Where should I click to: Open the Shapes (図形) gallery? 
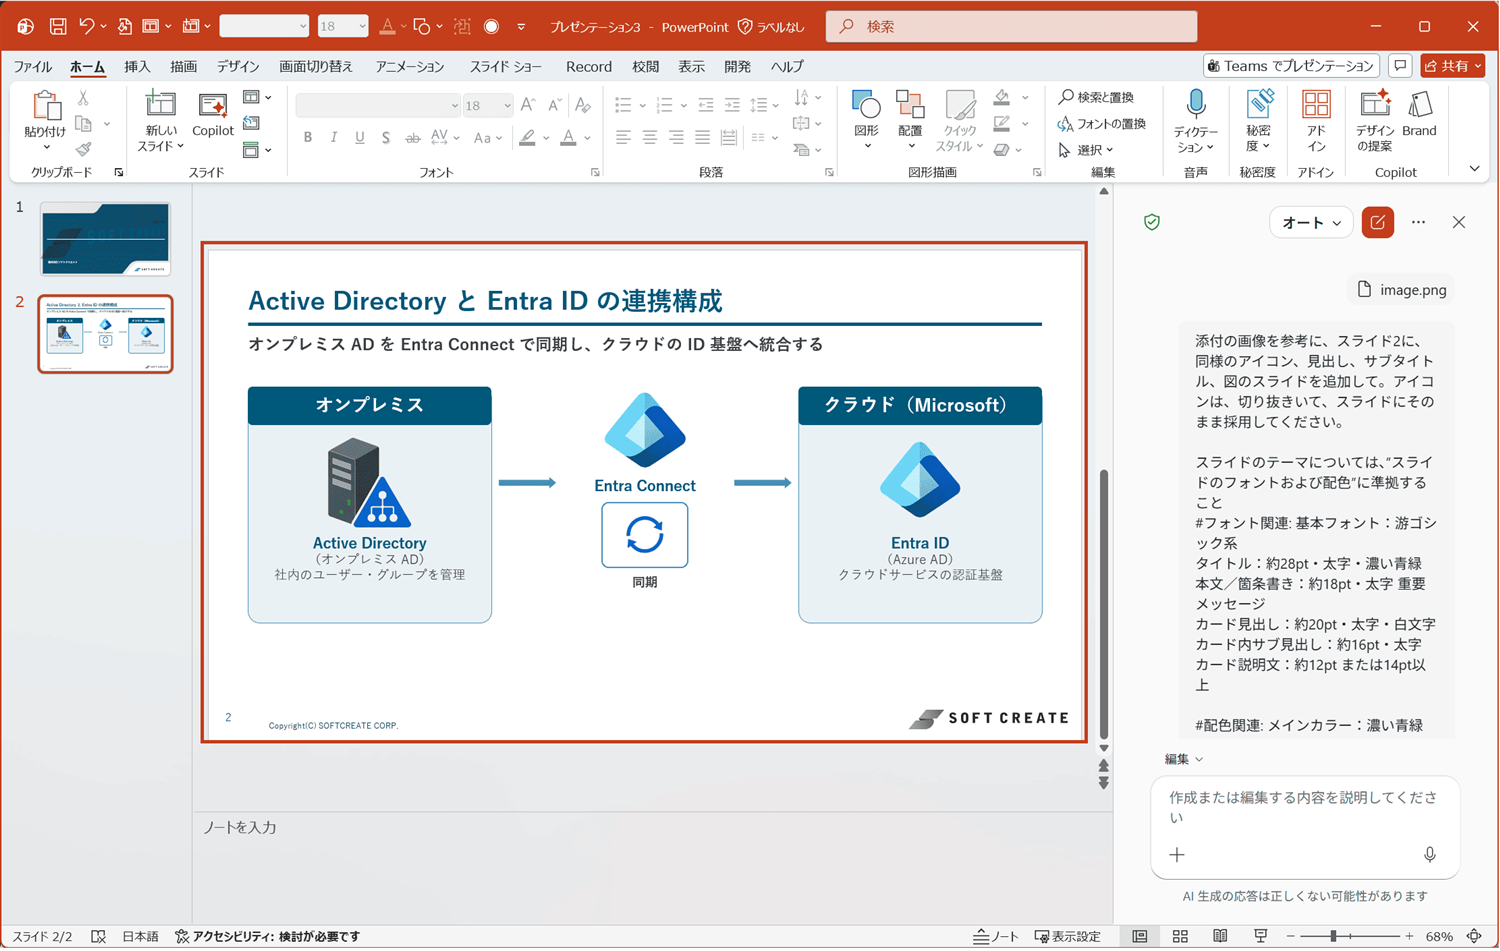coord(866,120)
